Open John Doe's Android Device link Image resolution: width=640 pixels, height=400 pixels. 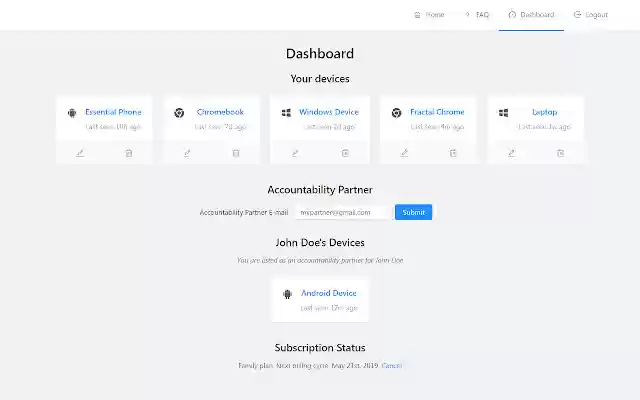coord(329,293)
